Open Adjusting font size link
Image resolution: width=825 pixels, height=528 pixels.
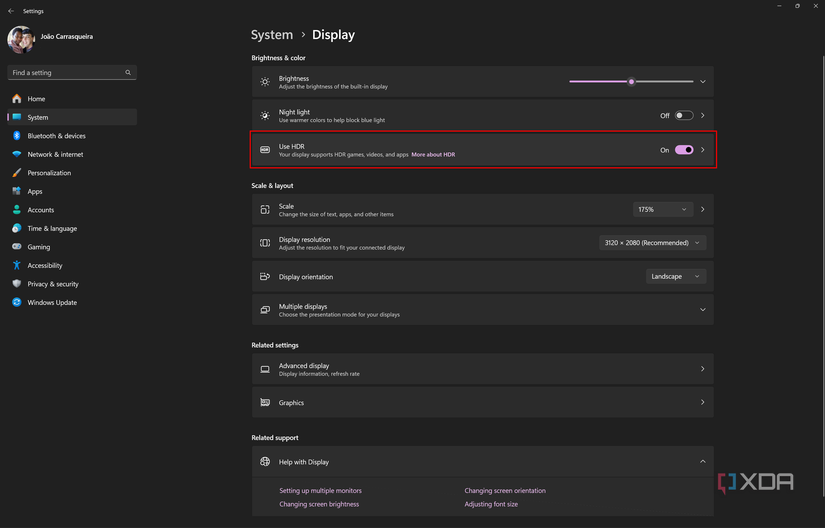491,504
